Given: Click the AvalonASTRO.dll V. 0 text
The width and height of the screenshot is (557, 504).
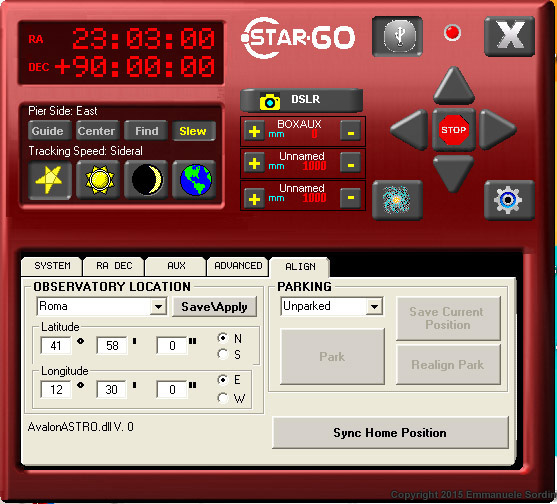Looking at the screenshot, I should (81, 427).
